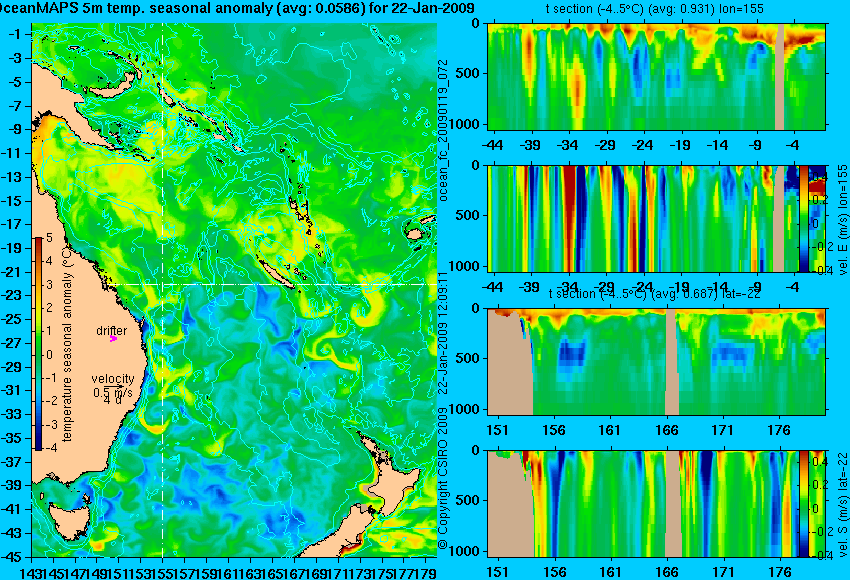Click the vel. S velocity color bar
This screenshot has height=580, width=850.
804,504
